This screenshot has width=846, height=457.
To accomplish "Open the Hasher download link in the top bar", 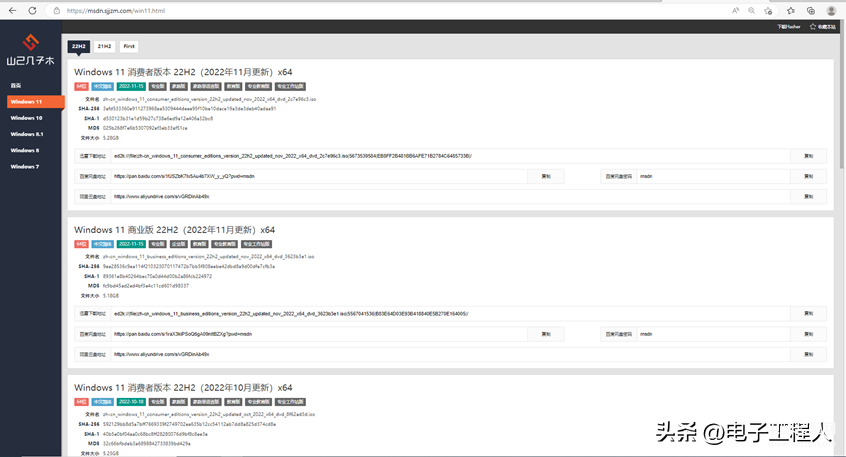I will [789, 26].
